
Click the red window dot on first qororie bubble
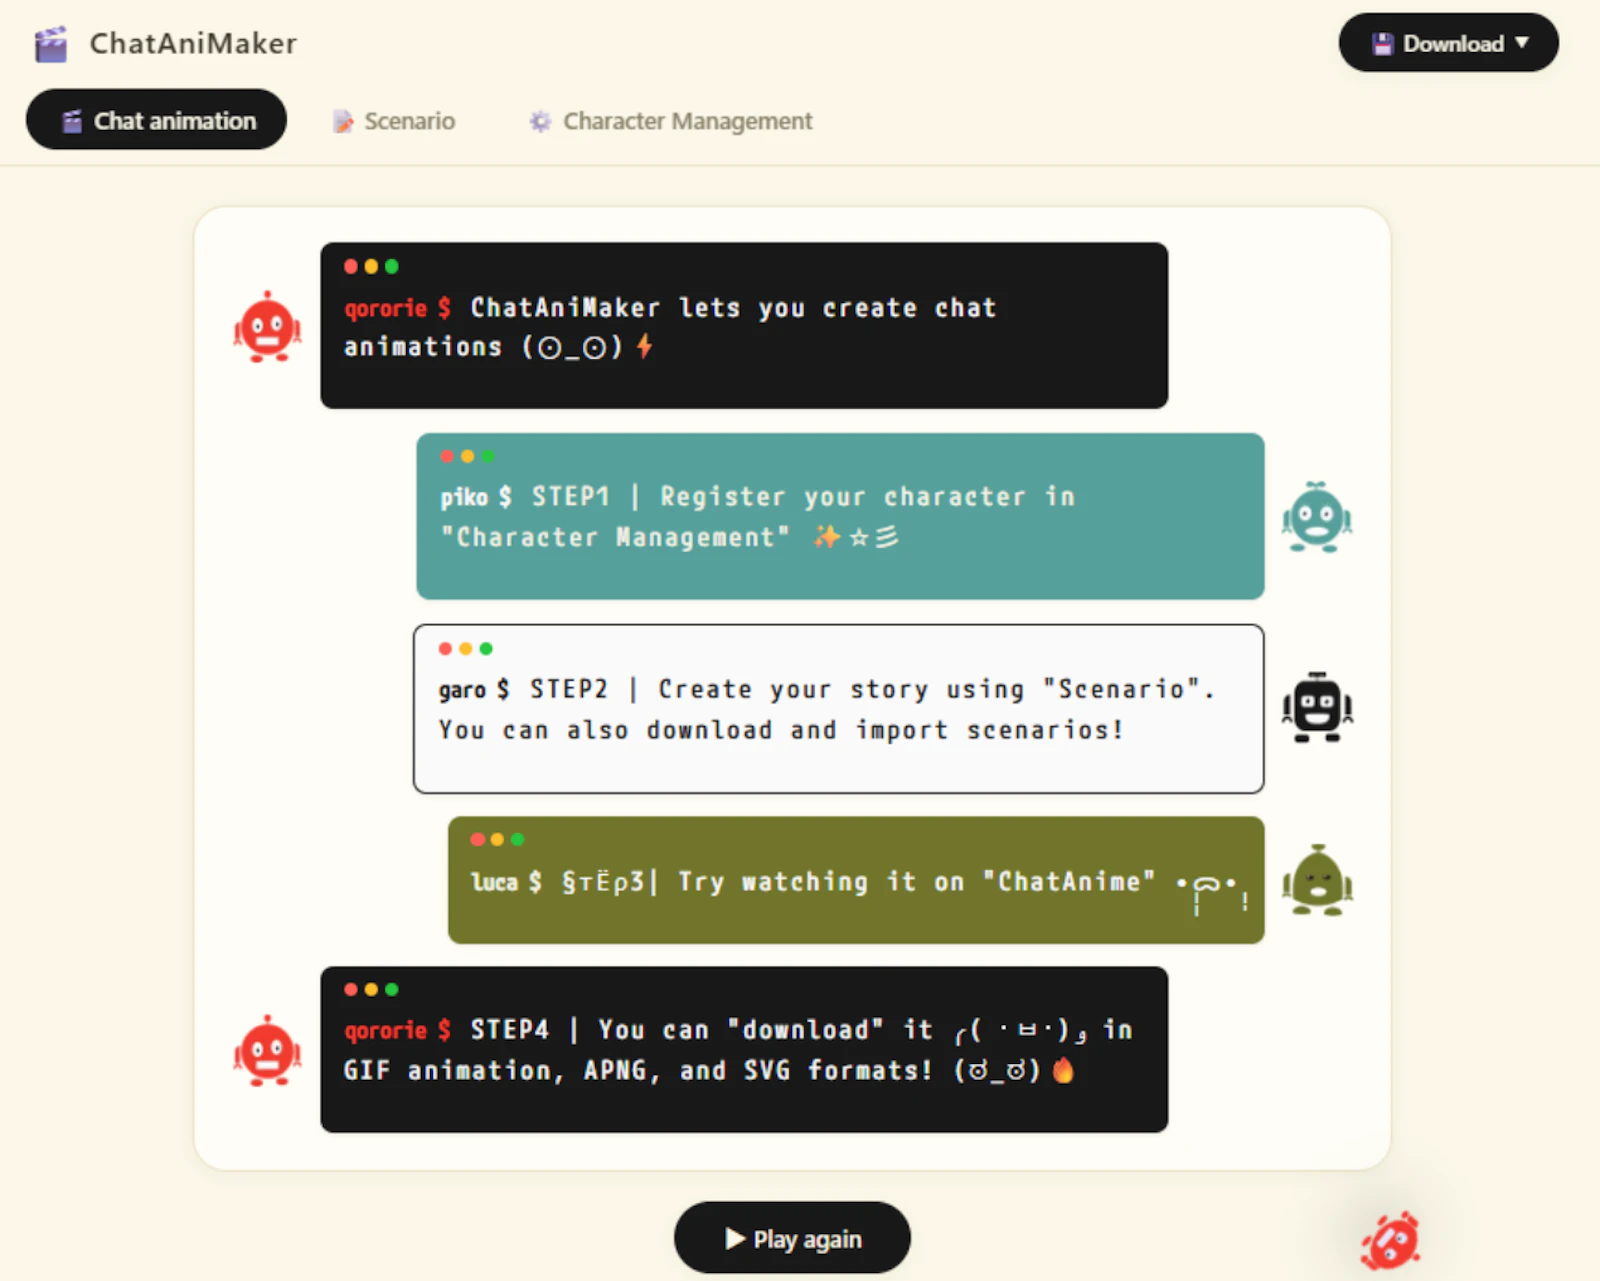tap(351, 266)
